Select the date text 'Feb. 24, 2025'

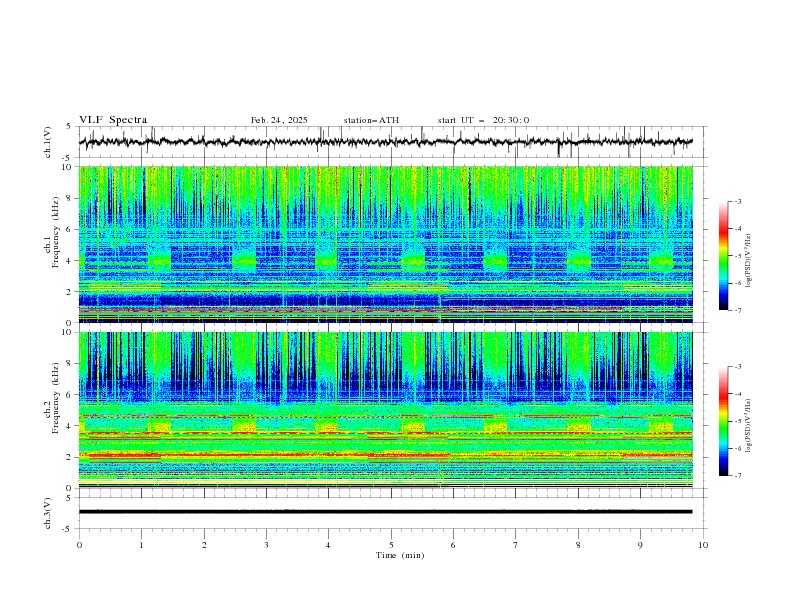coord(279,120)
